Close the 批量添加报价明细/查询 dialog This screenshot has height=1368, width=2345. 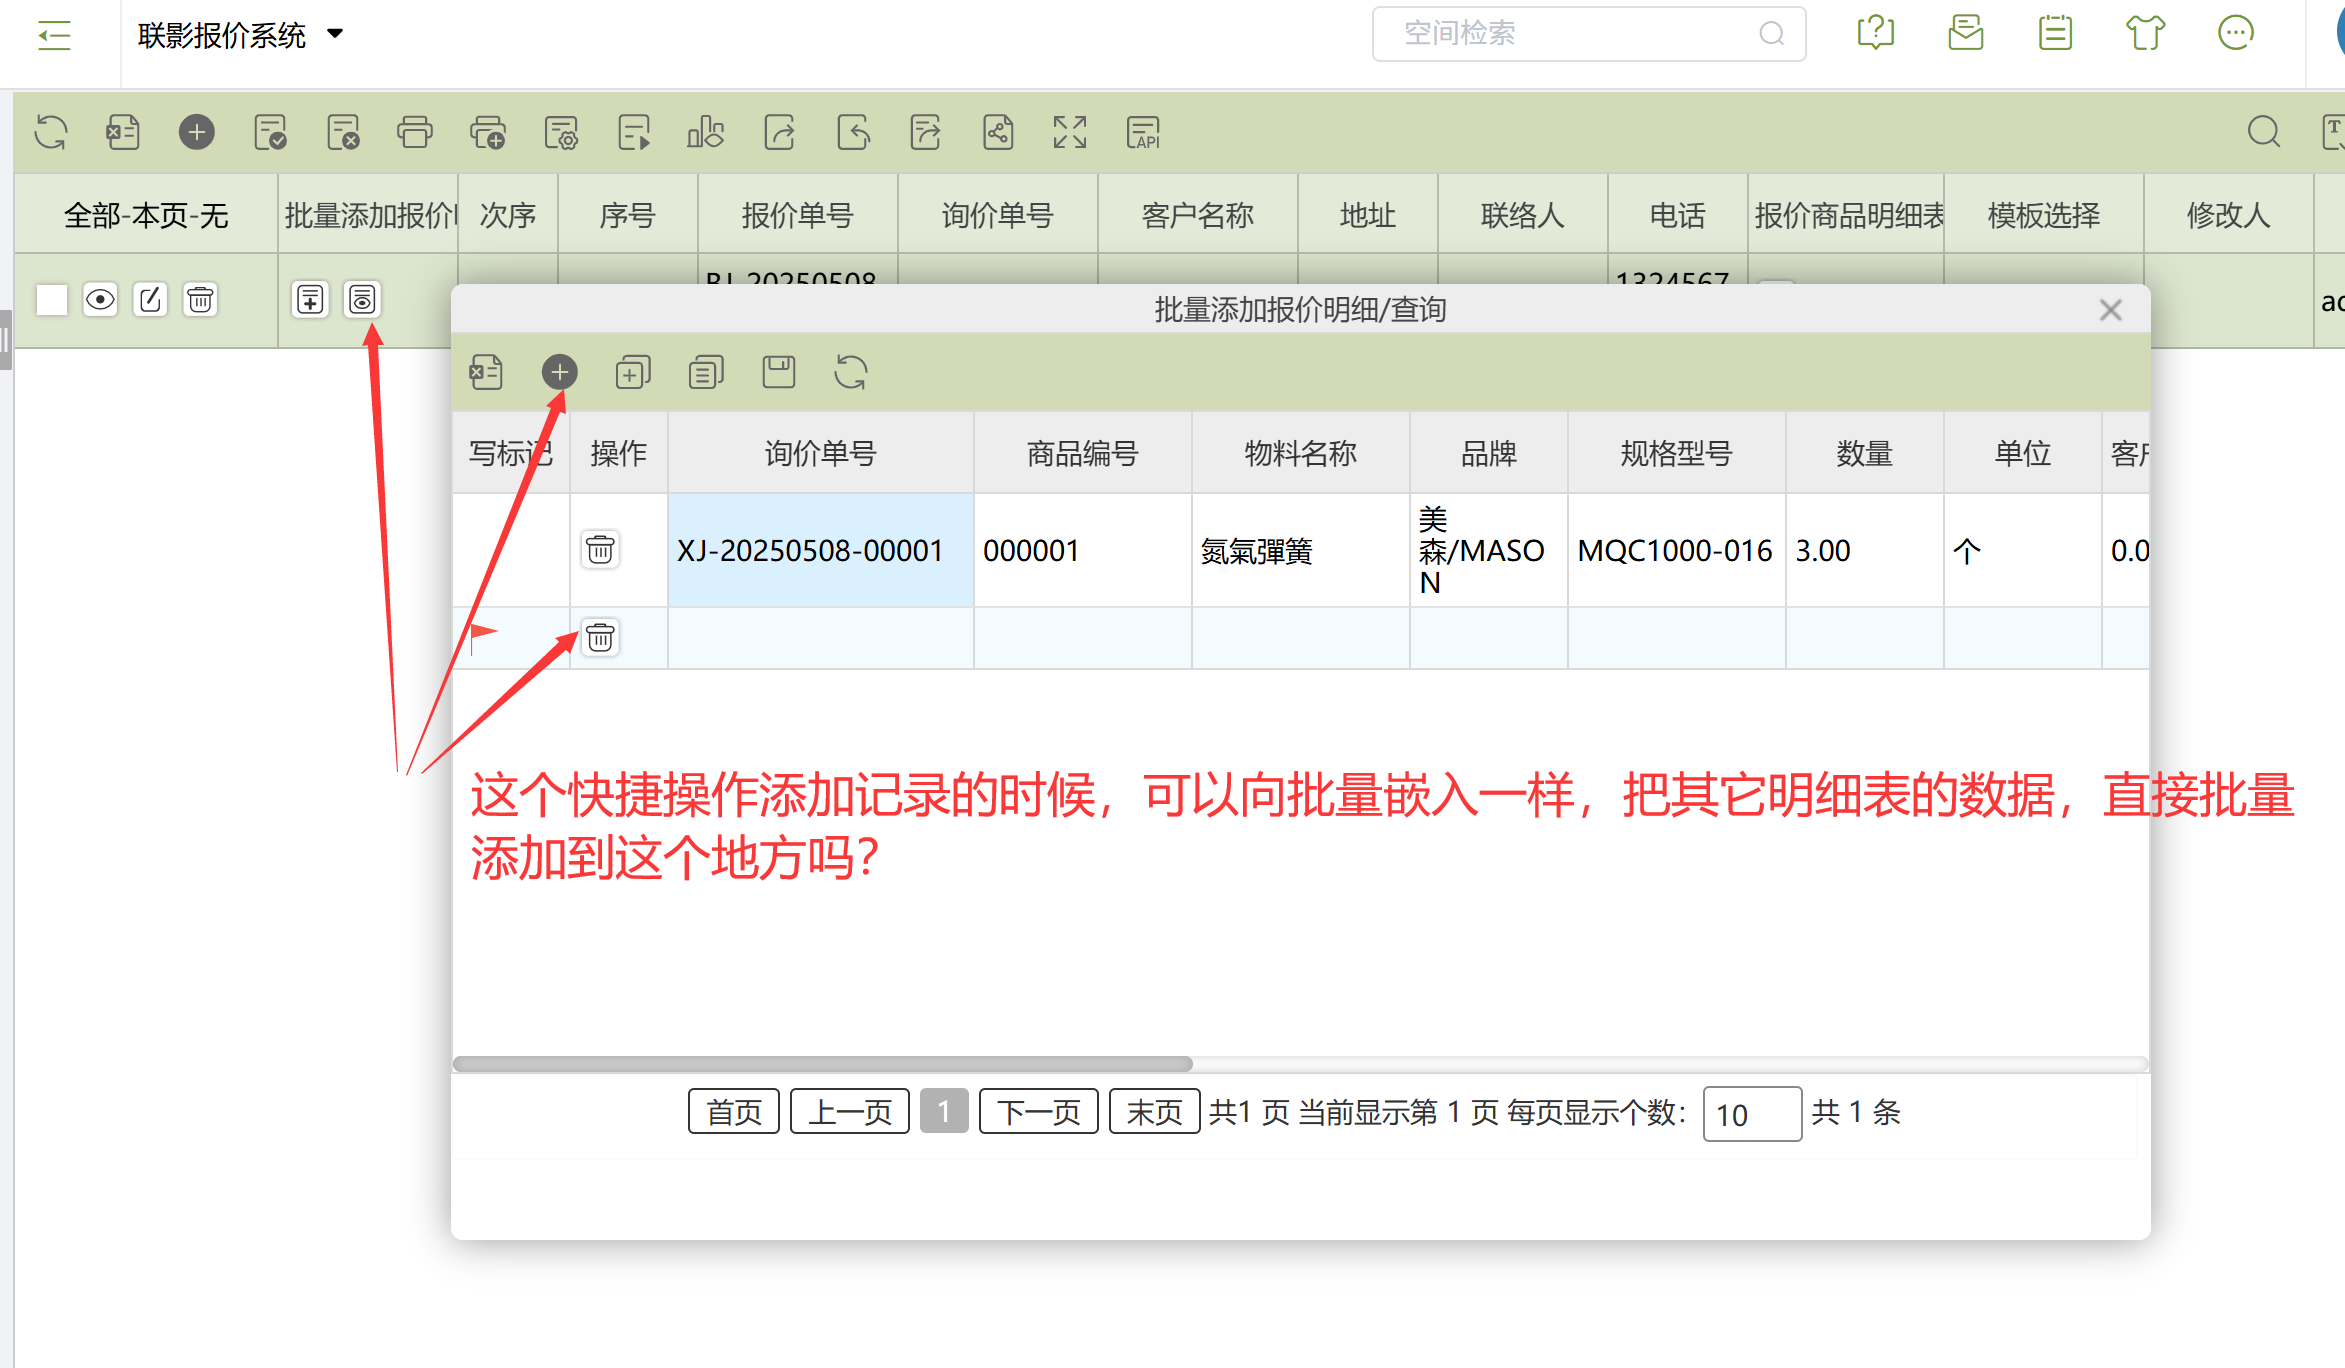point(2111,310)
